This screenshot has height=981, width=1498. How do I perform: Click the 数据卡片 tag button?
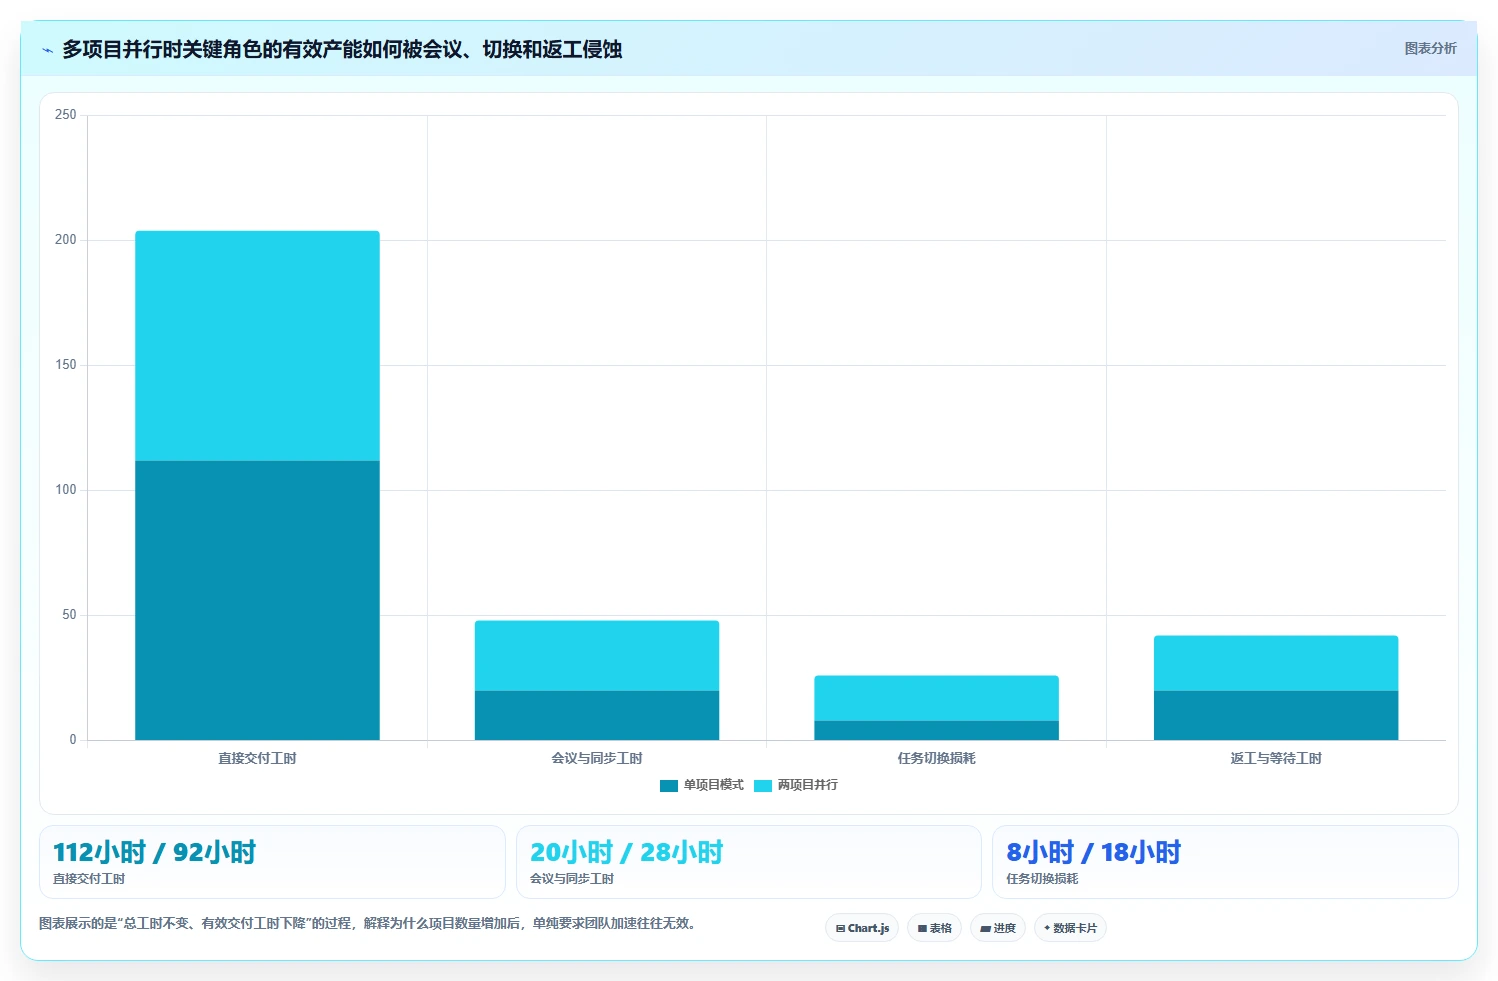pos(1070,928)
